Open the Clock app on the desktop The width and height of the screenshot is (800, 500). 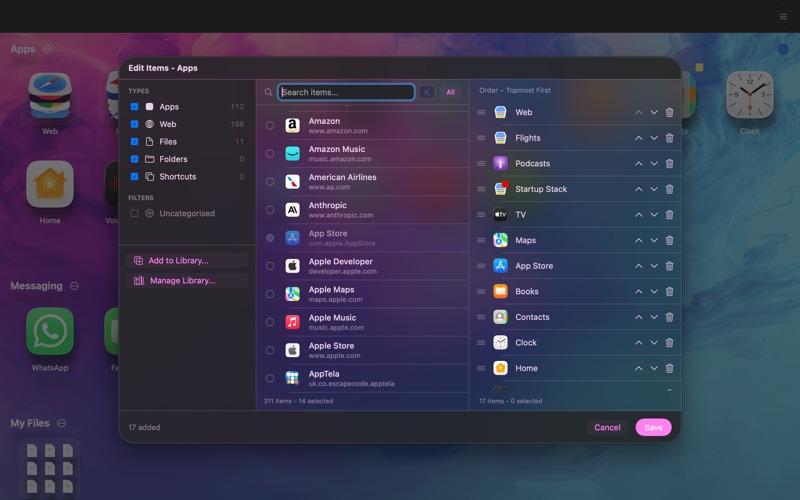(749, 95)
